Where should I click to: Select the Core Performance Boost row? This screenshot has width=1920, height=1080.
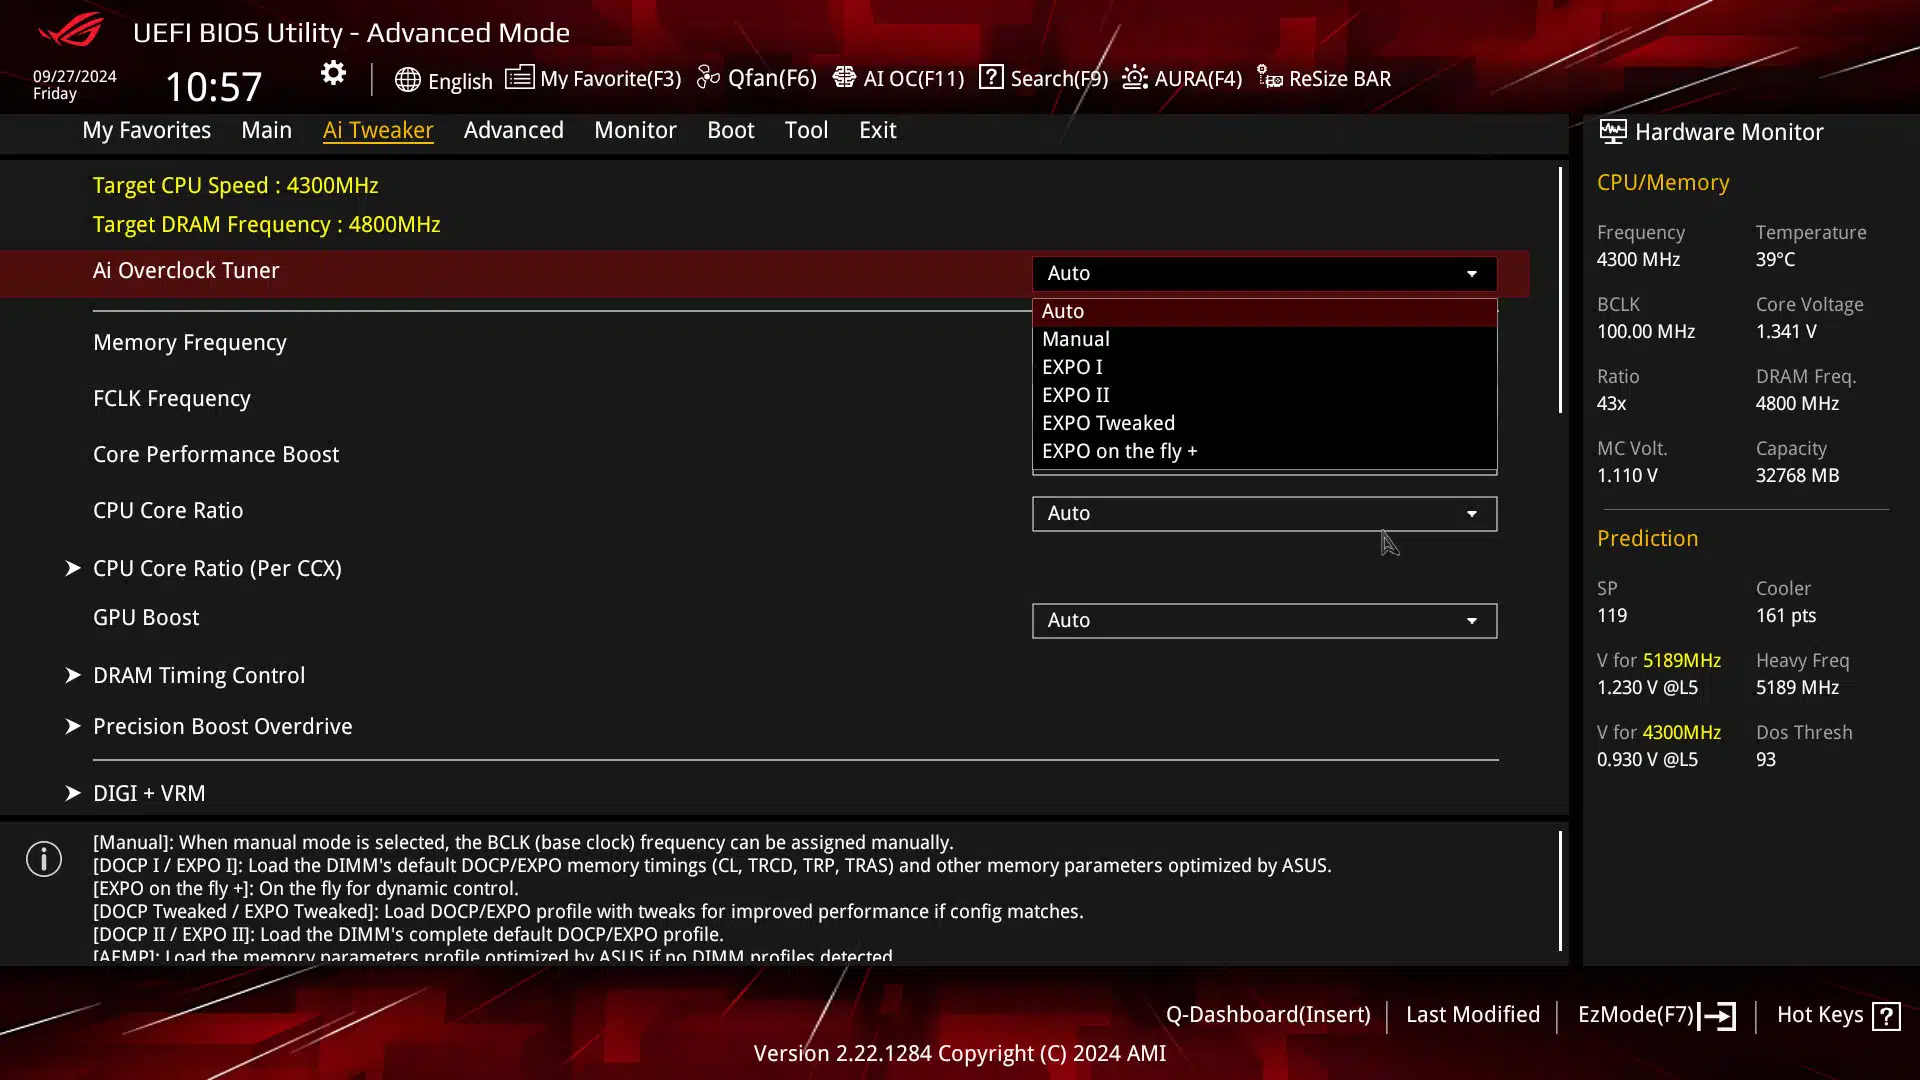click(216, 455)
